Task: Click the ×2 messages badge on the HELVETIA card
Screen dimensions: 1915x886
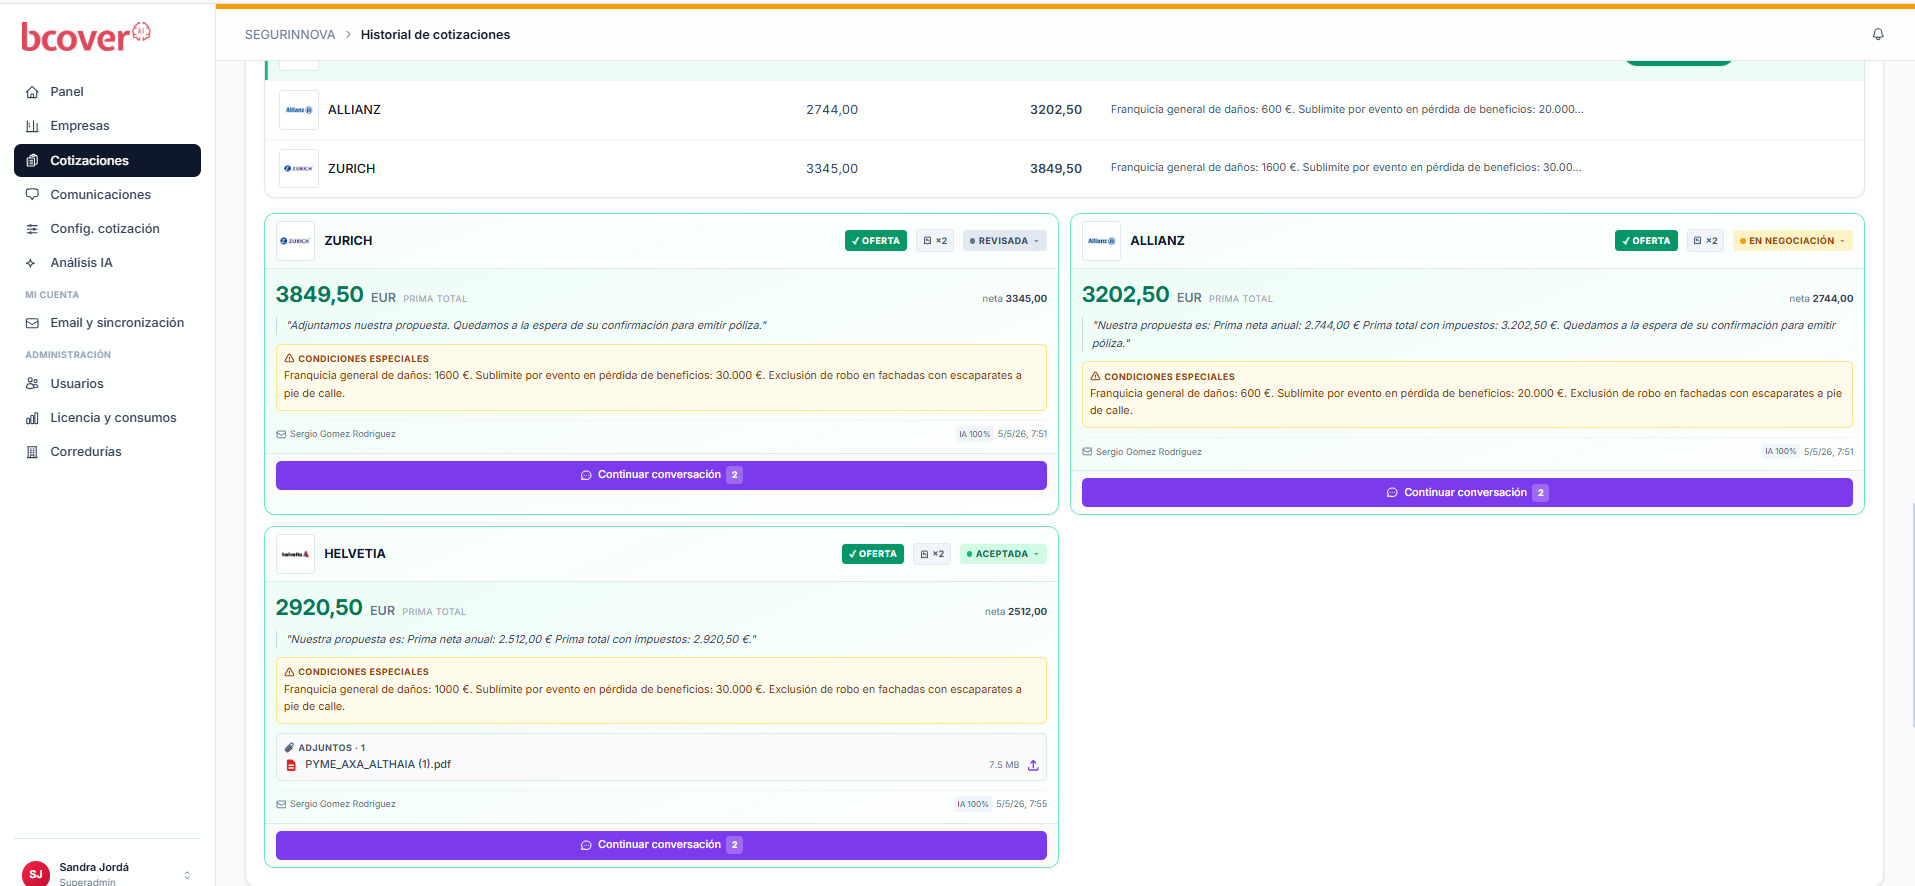Action: 932,554
